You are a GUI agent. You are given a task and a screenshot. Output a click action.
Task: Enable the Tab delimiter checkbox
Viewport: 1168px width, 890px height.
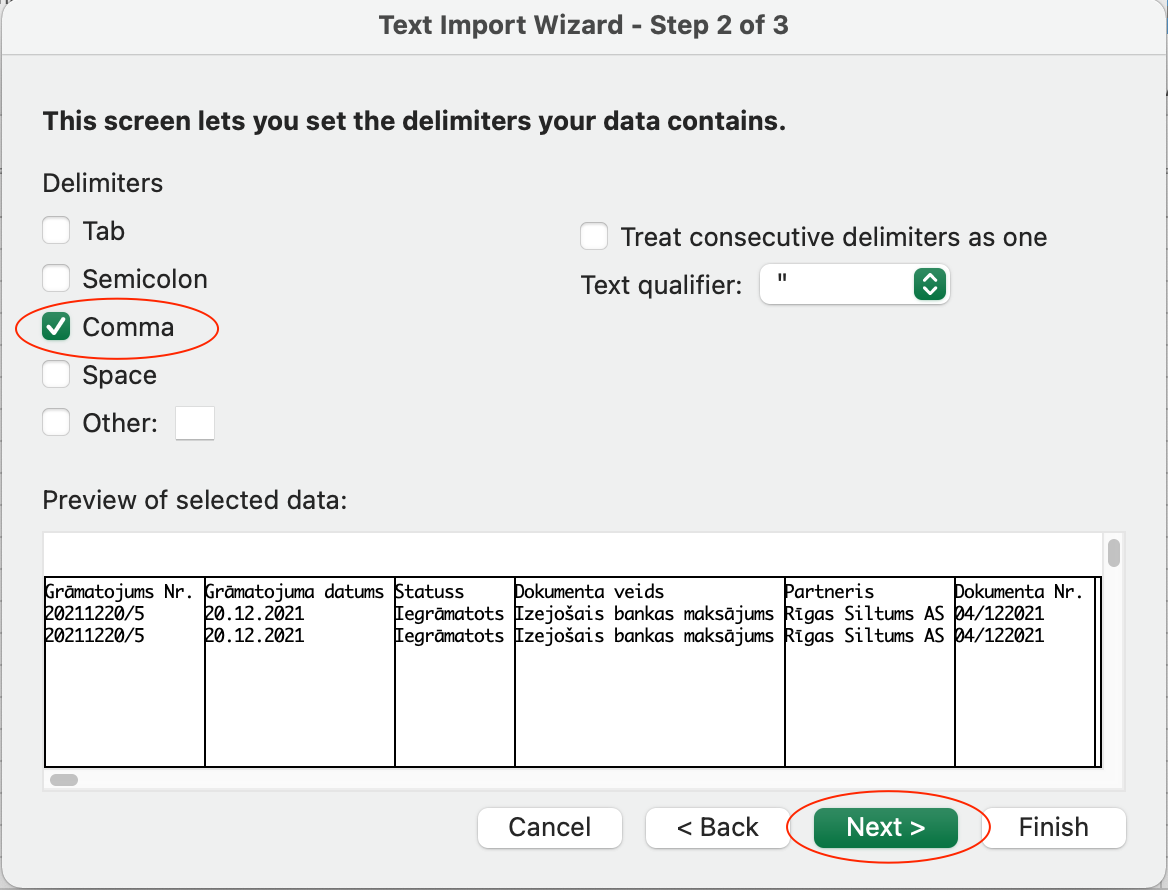56,231
